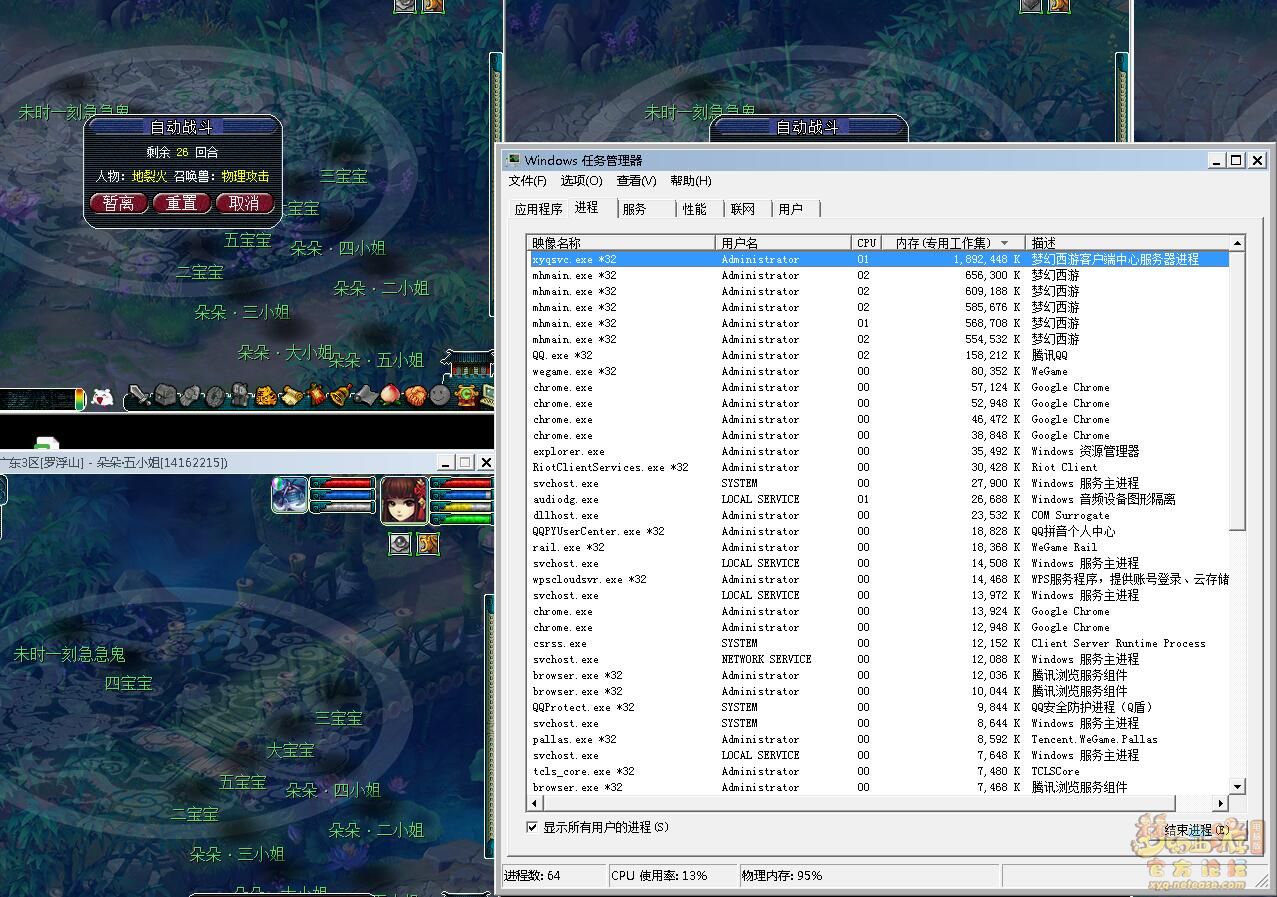Click the sword attack icon in game toolbar
This screenshot has height=897, width=1277.
click(x=140, y=396)
